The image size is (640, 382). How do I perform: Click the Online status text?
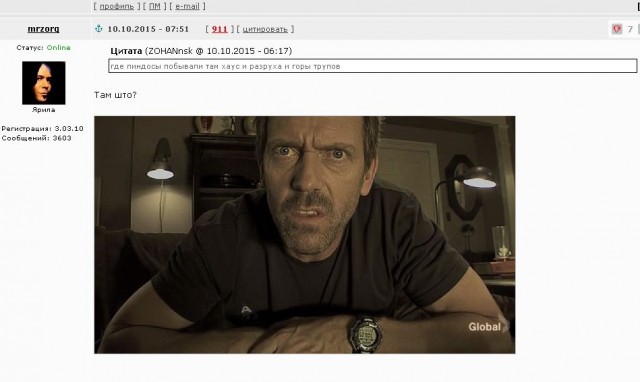point(58,48)
